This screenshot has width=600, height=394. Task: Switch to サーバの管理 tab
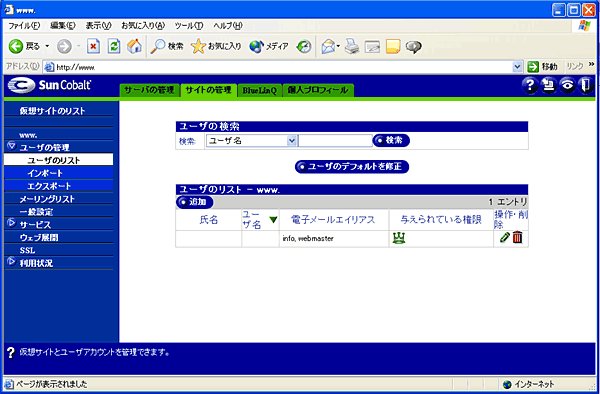[x=149, y=90]
